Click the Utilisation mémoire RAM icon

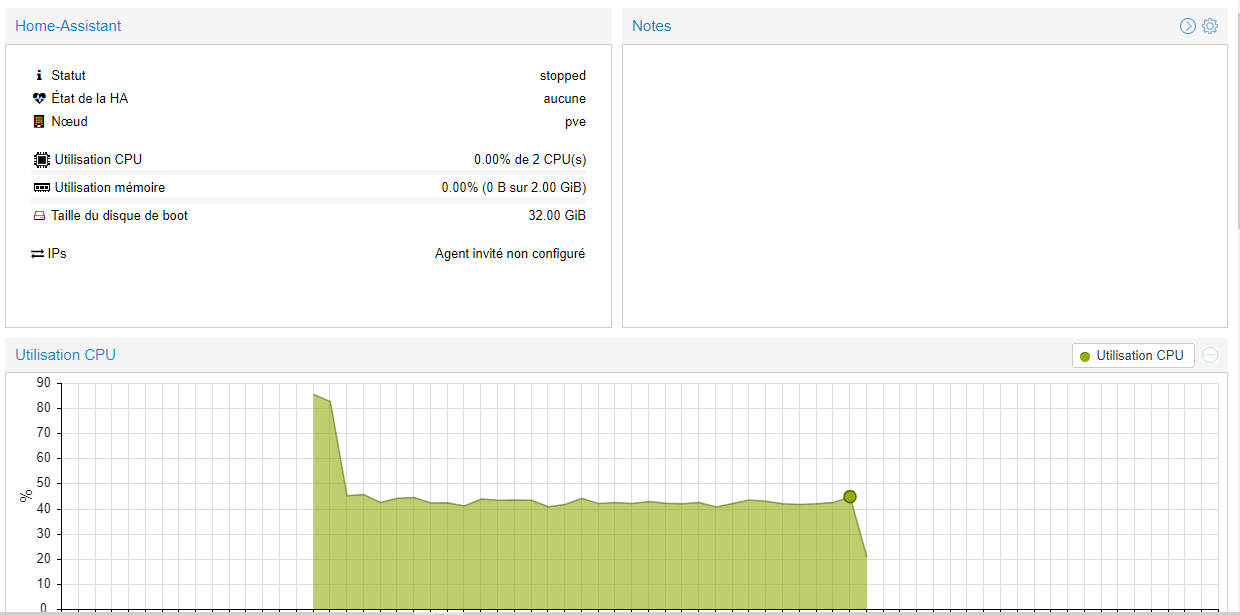coord(41,187)
